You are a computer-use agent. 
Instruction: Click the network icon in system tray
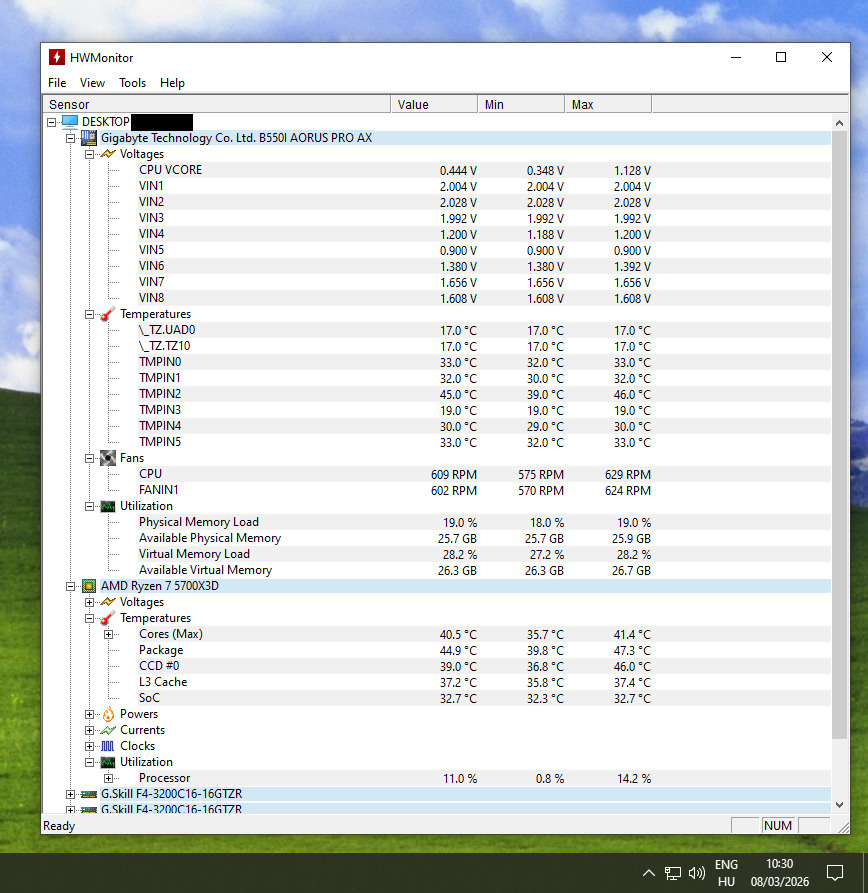click(x=673, y=873)
